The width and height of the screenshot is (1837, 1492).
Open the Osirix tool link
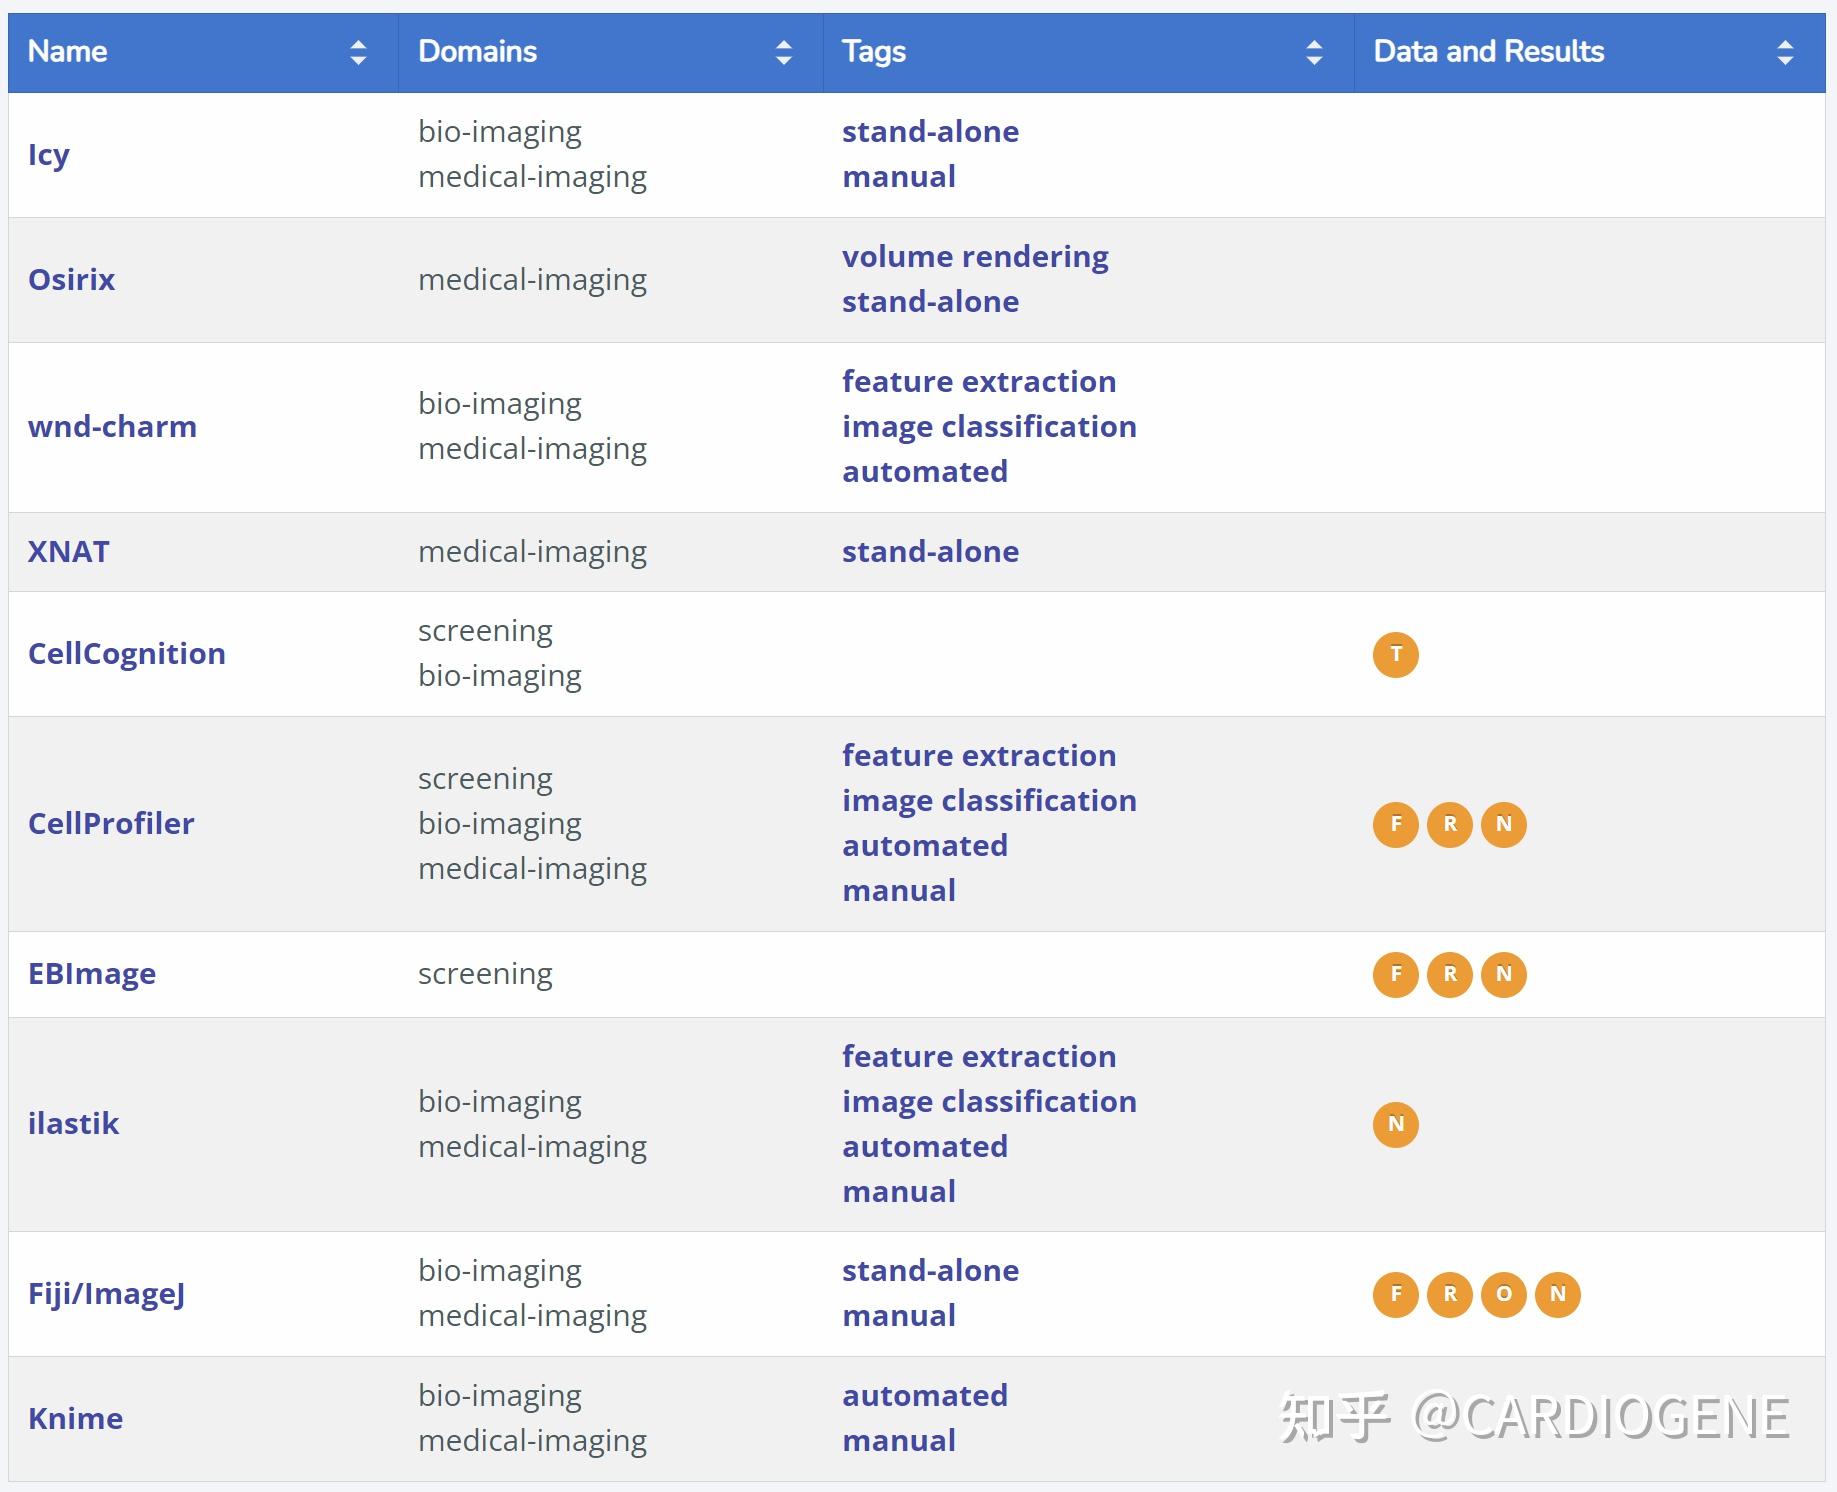pyautogui.click(x=72, y=280)
